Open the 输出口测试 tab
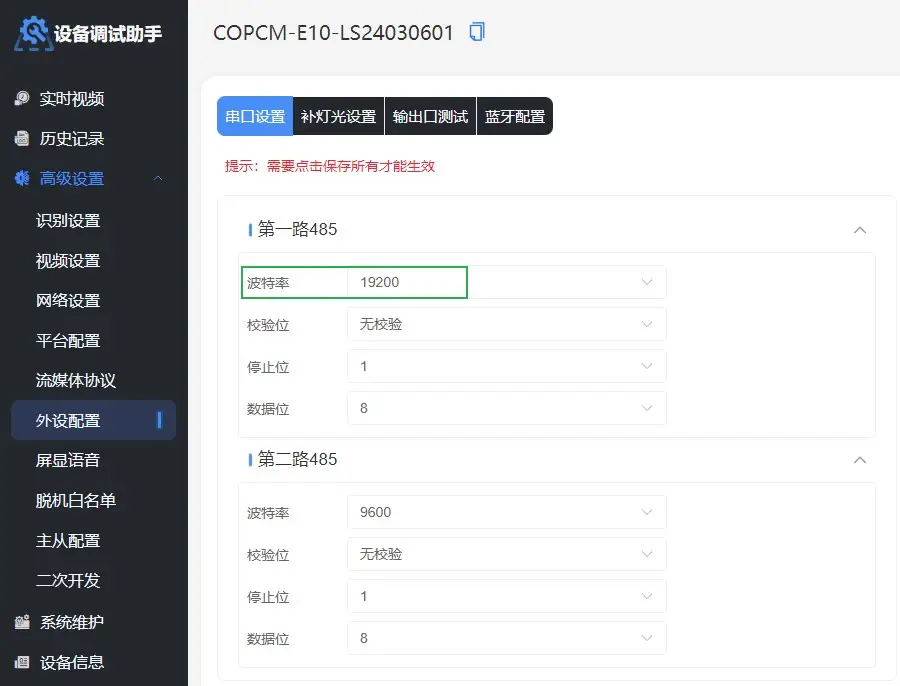Screen dimensions: 900x686 [430, 116]
